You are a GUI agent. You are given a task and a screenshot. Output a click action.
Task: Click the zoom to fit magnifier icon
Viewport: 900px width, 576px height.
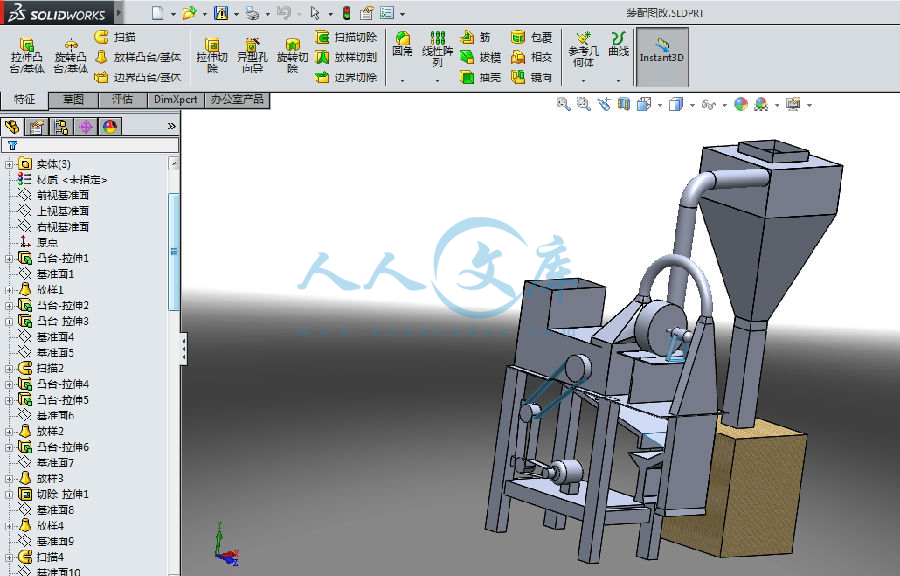(563, 104)
